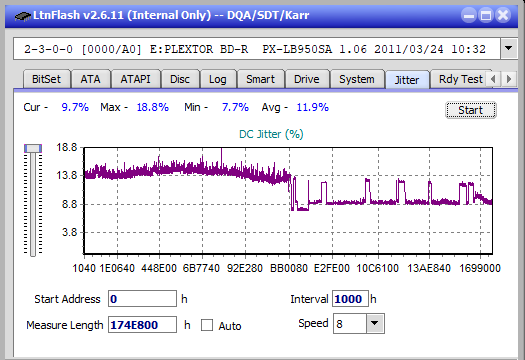
Task: Switch to the BitSet tab
Action: (47, 79)
